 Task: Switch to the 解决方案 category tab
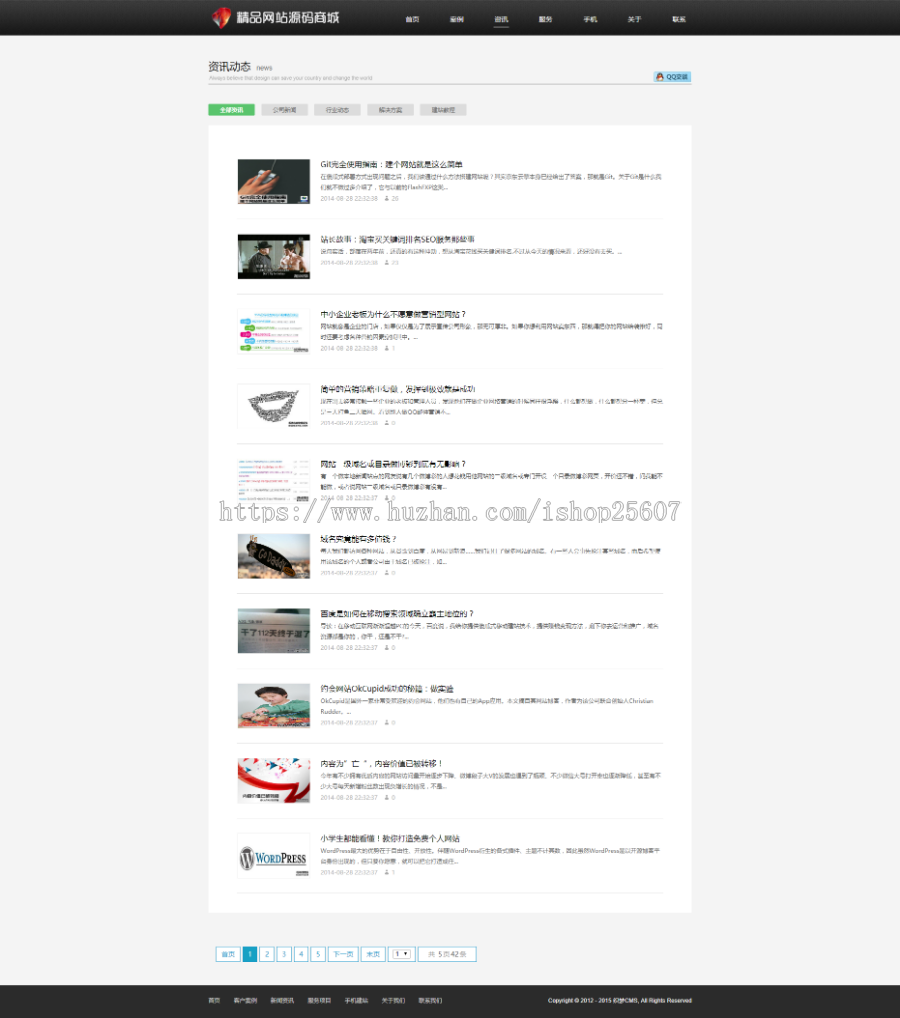point(390,110)
